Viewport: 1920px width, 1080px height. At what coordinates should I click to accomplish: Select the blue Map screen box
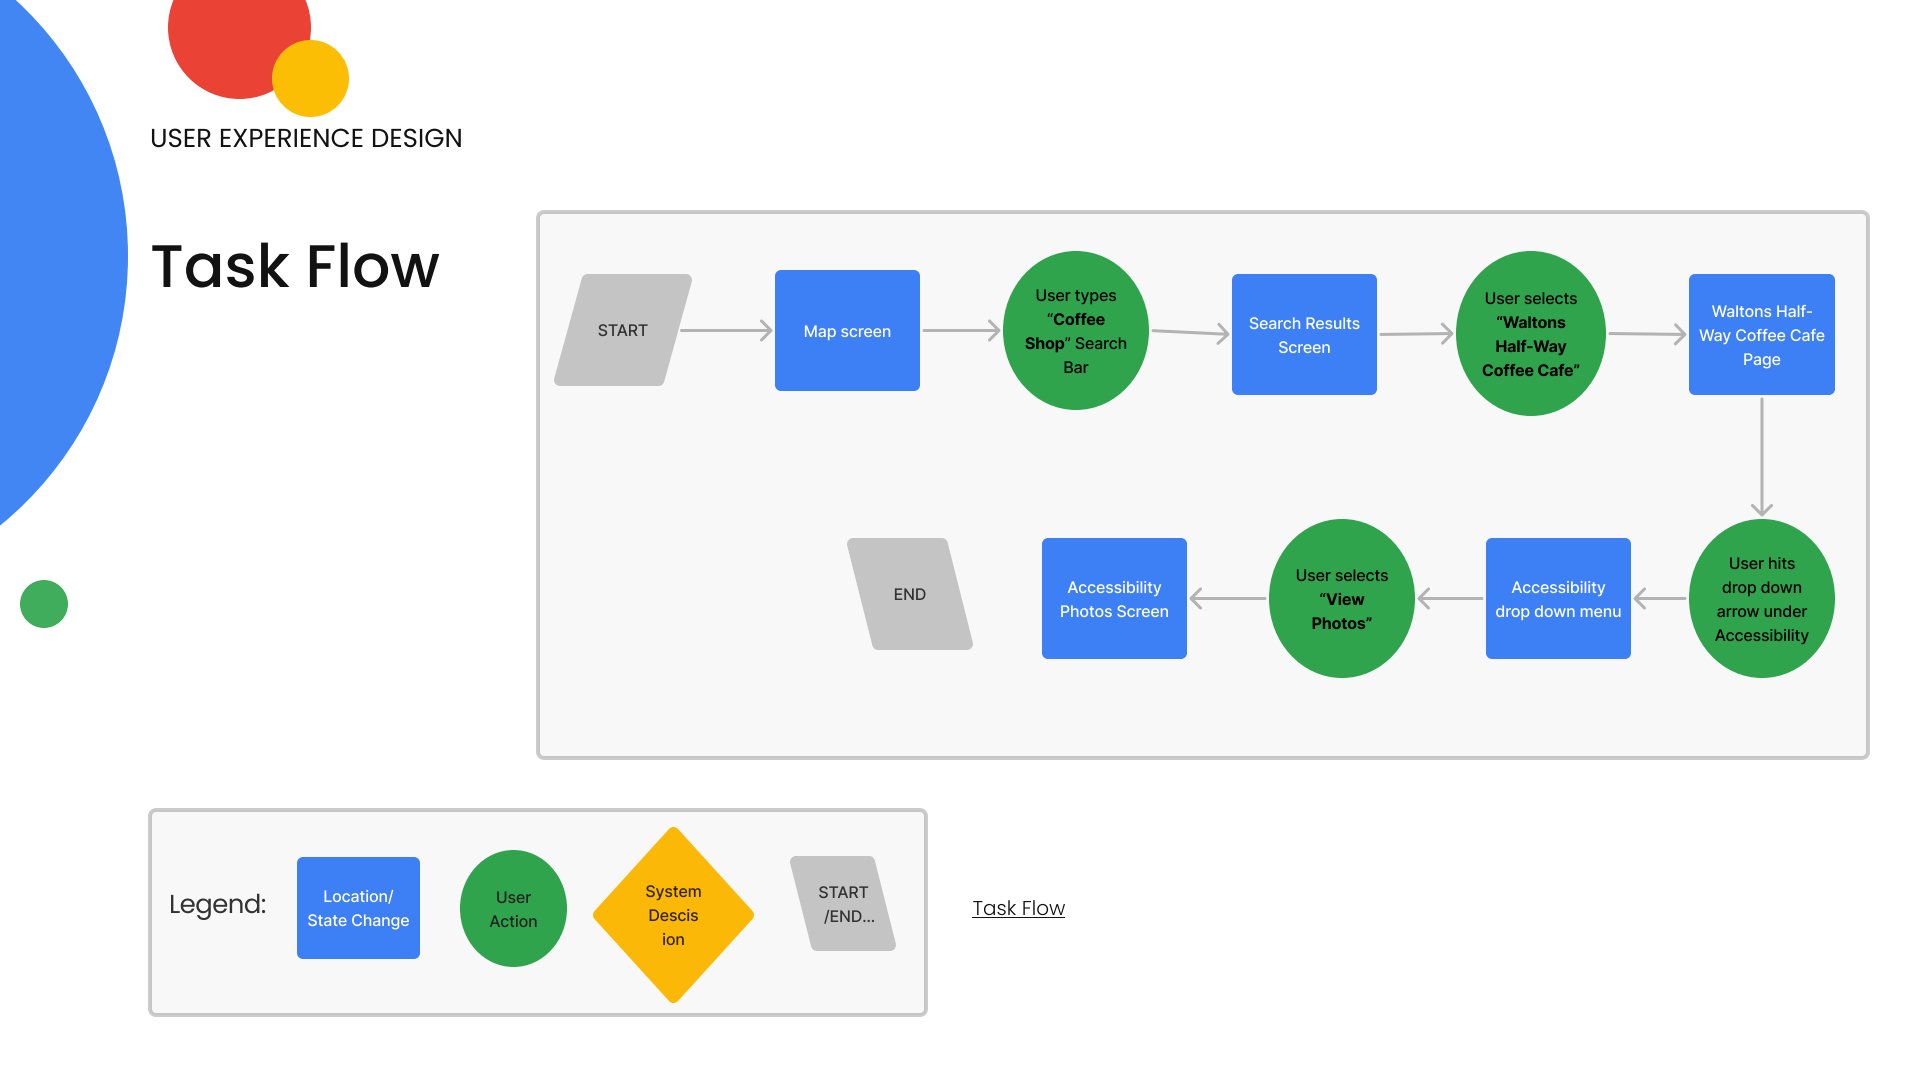pos(847,330)
